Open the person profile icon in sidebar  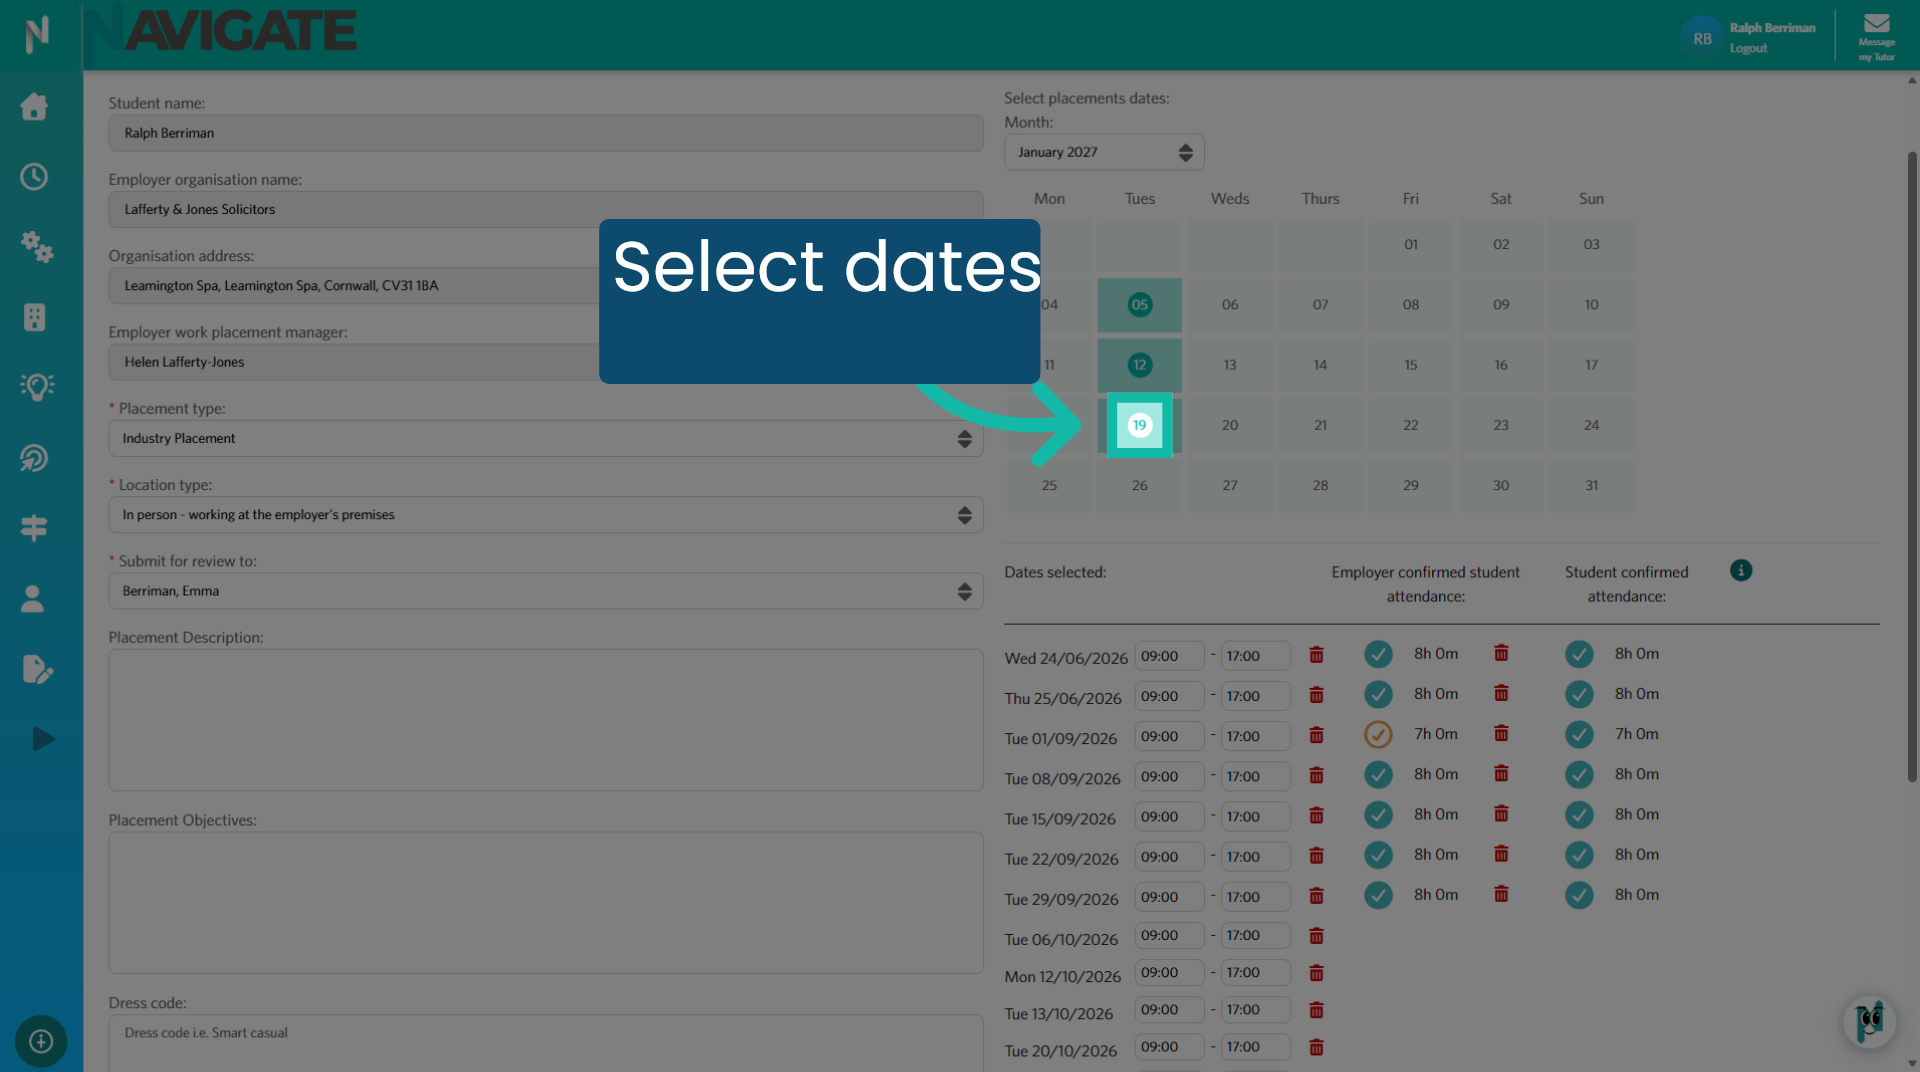pyautogui.click(x=33, y=598)
